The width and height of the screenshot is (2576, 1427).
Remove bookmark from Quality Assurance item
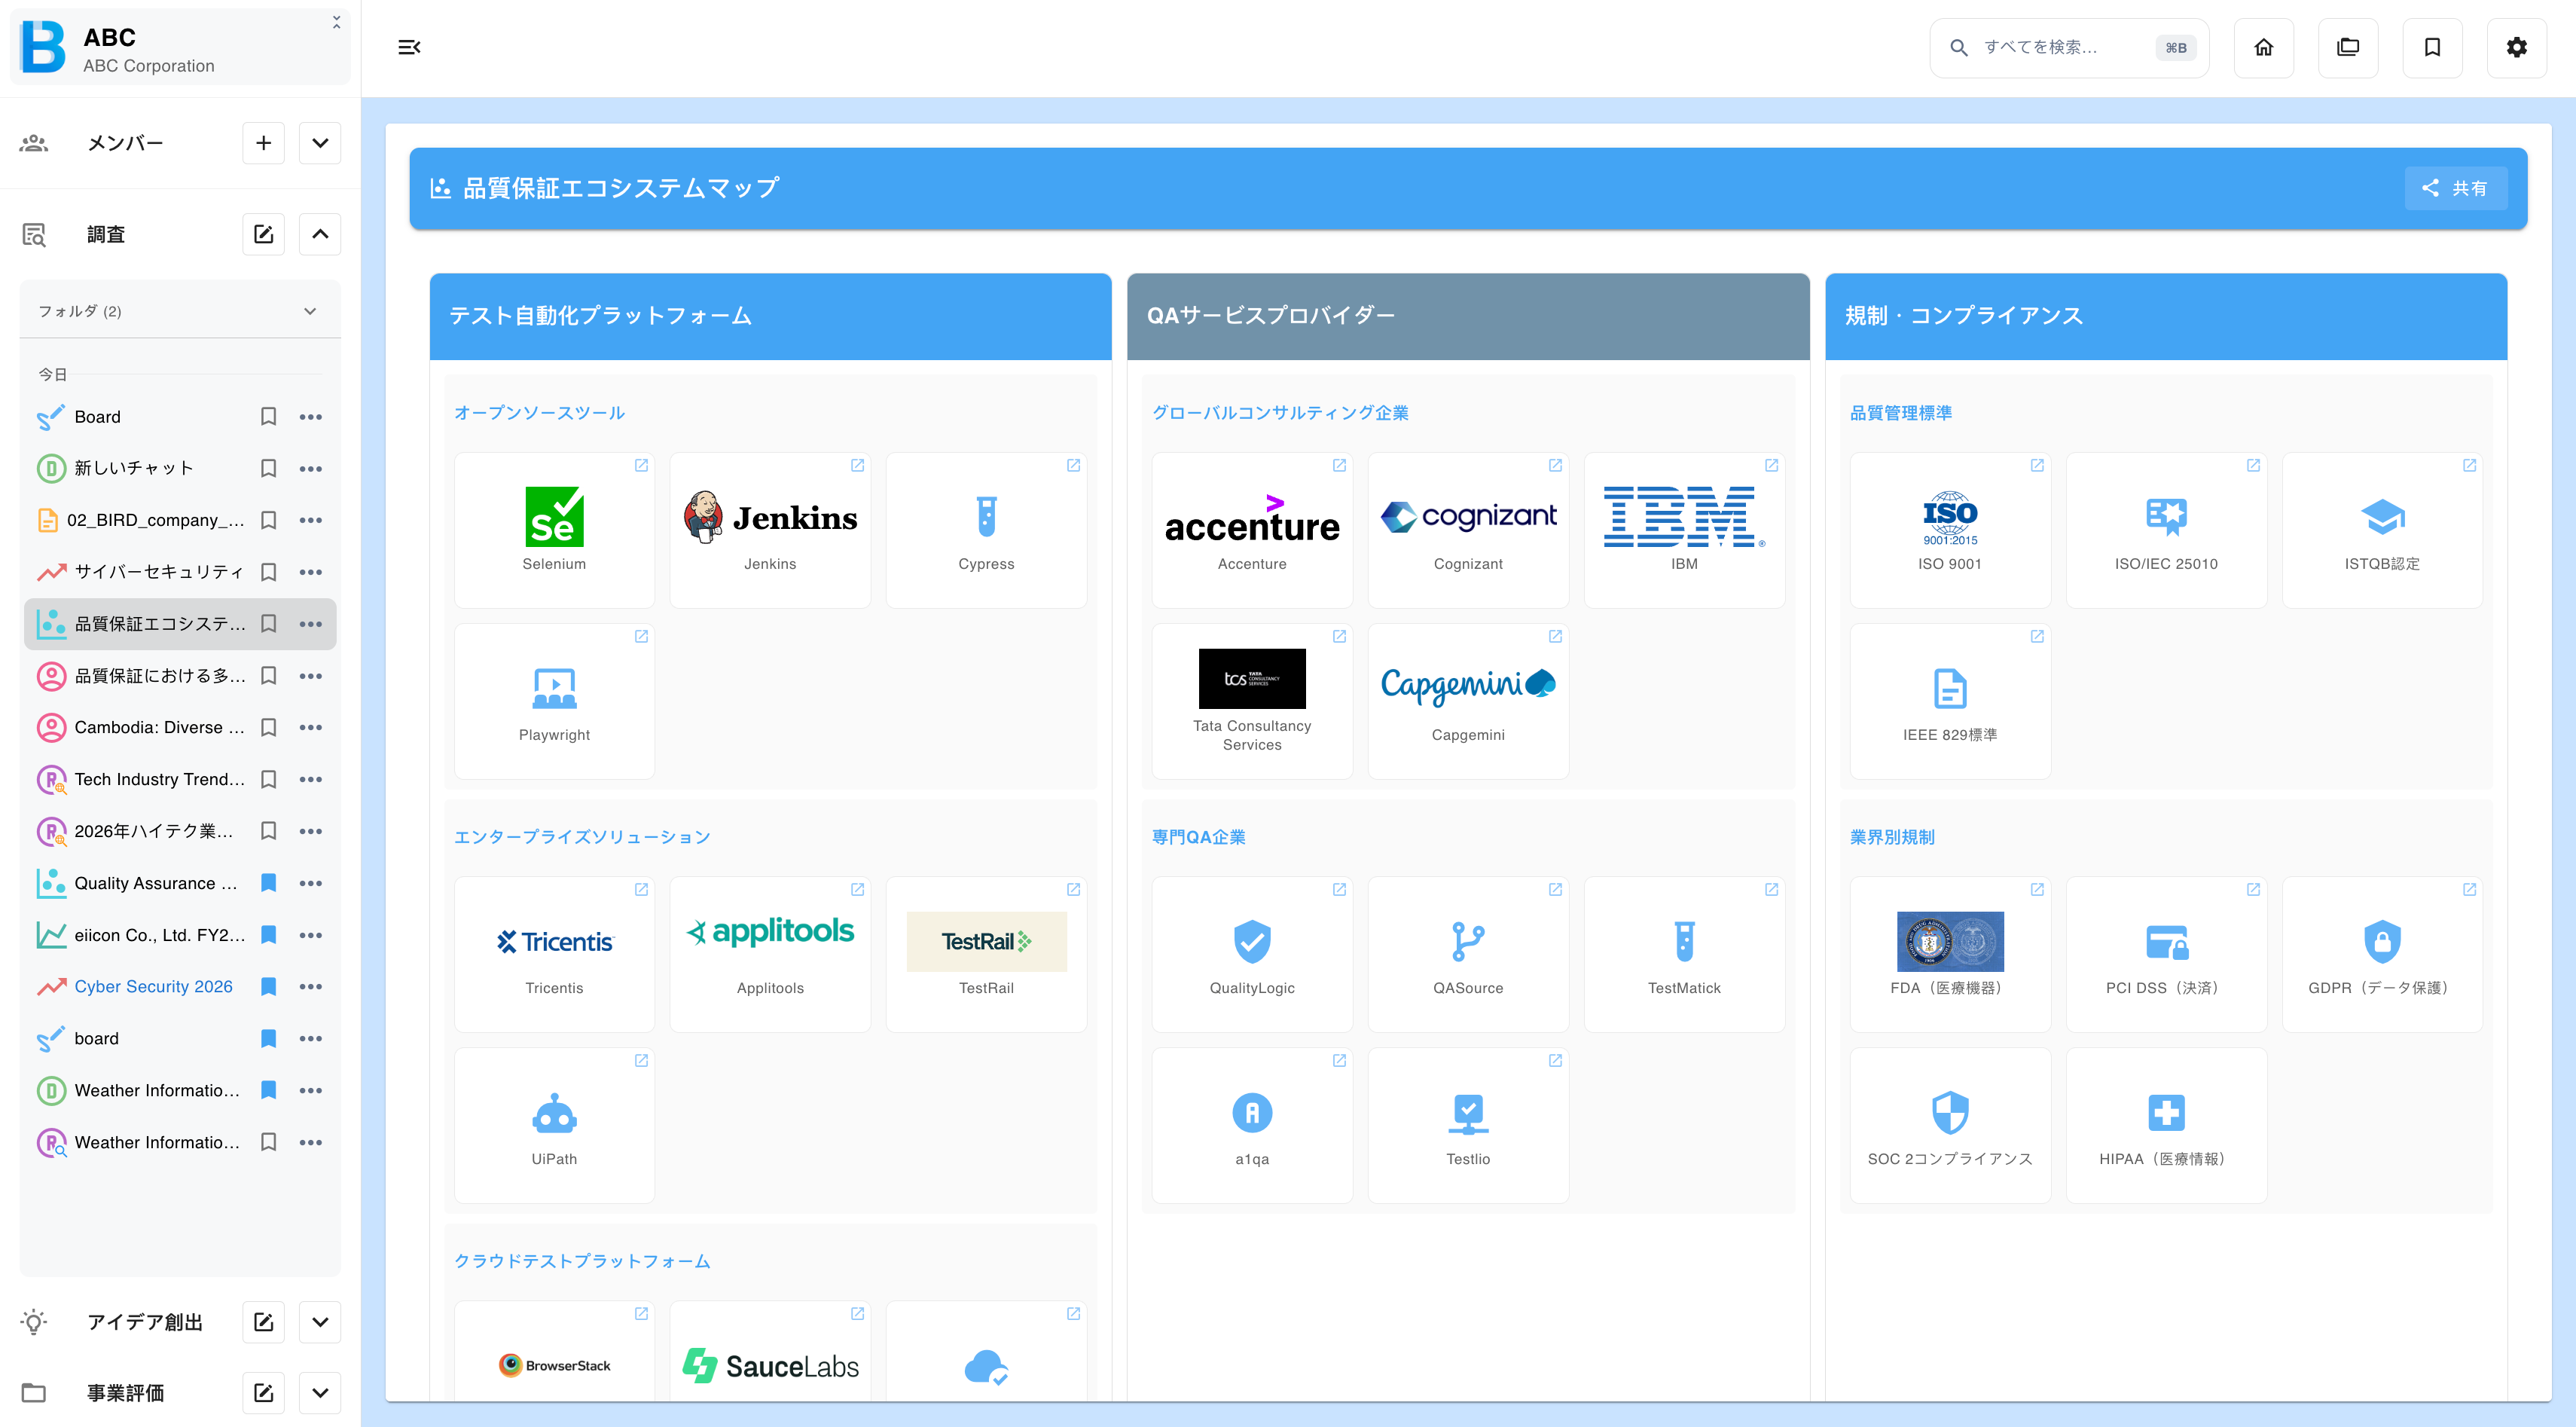pyautogui.click(x=268, y=883)
